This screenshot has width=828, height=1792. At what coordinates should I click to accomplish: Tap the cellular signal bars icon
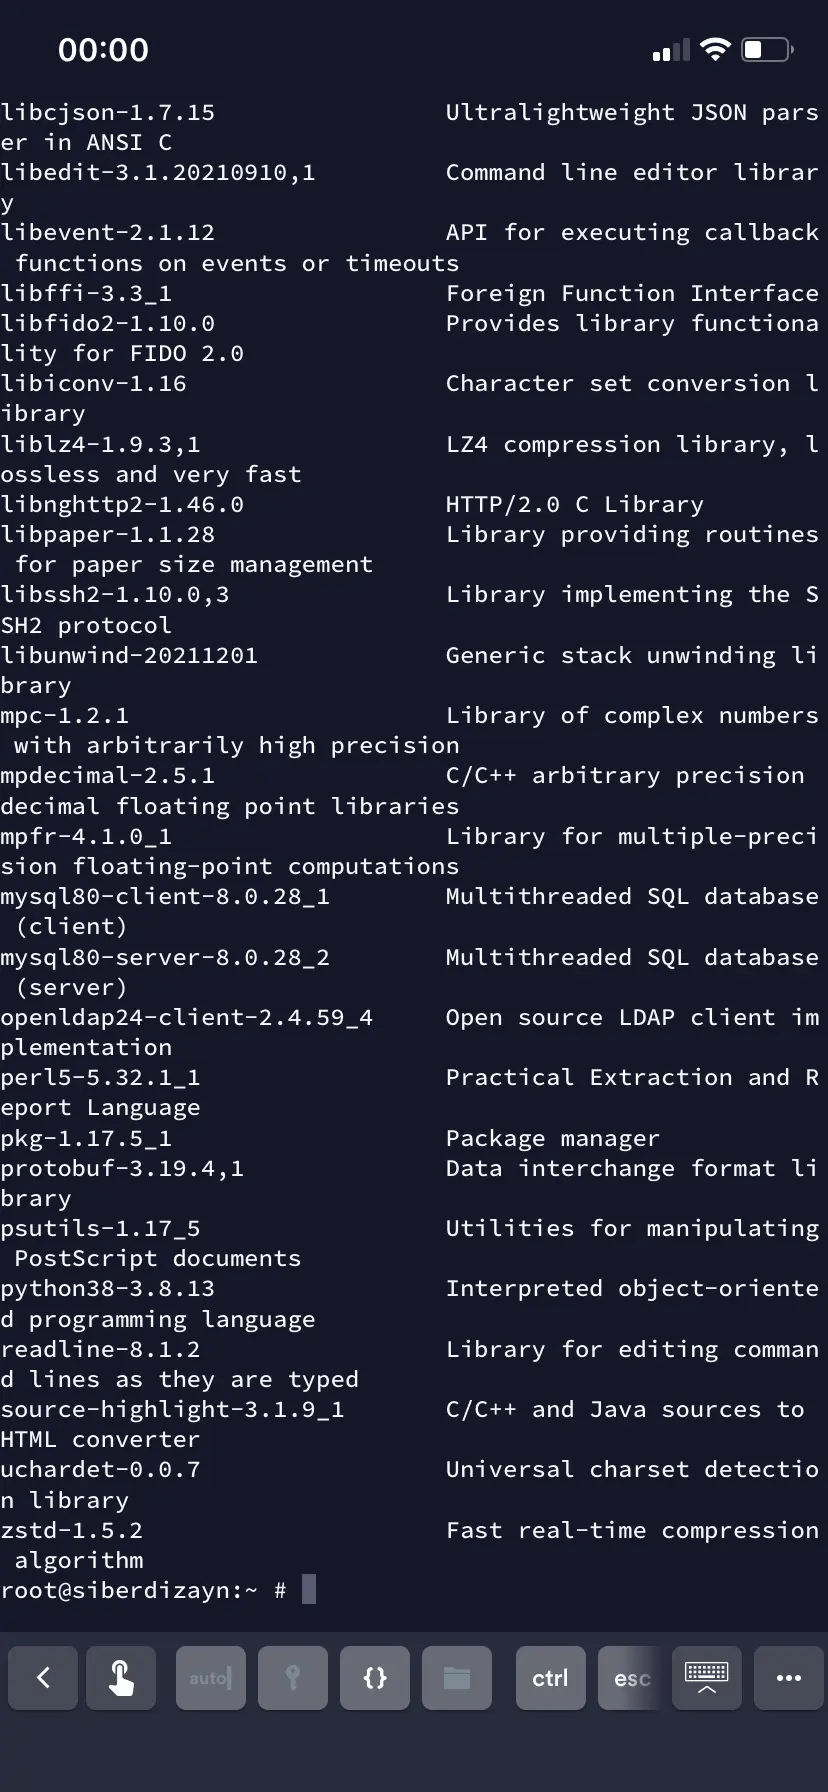pyautogui.click(x=671, y=51)
